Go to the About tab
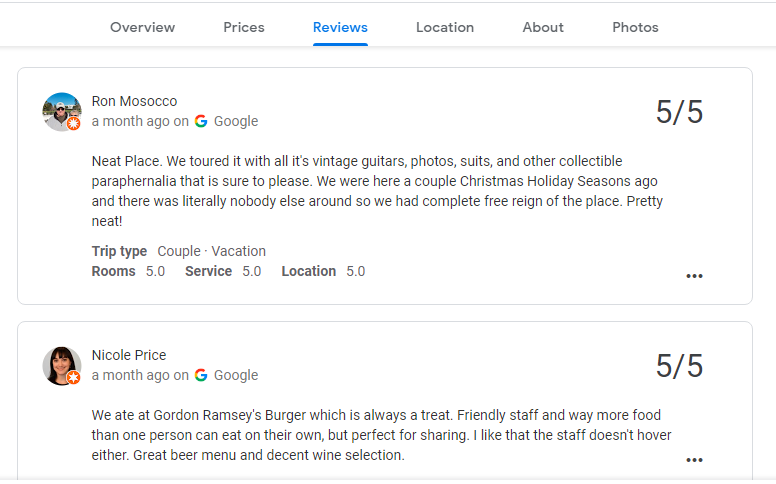Image resolution: width=776 pixels, height=484 pixels. [x=543, y=27]
